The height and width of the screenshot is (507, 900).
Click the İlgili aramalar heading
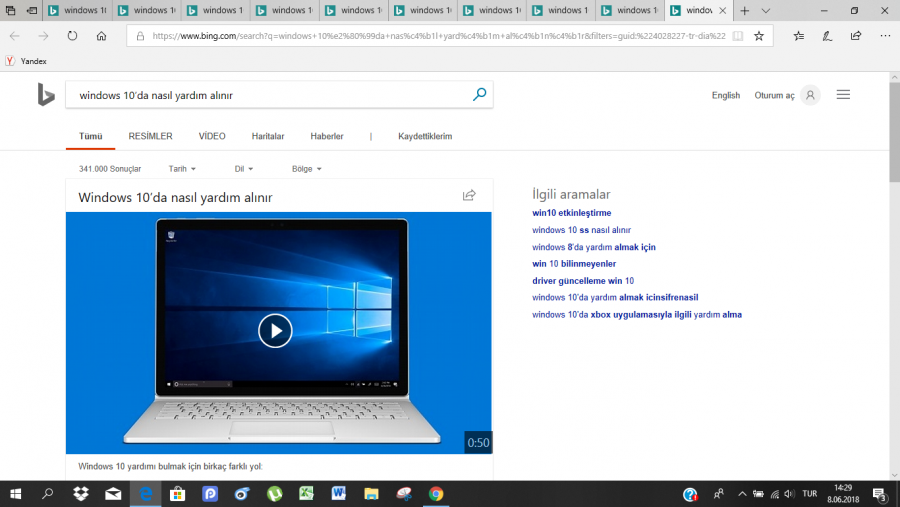tap(571, 195)
